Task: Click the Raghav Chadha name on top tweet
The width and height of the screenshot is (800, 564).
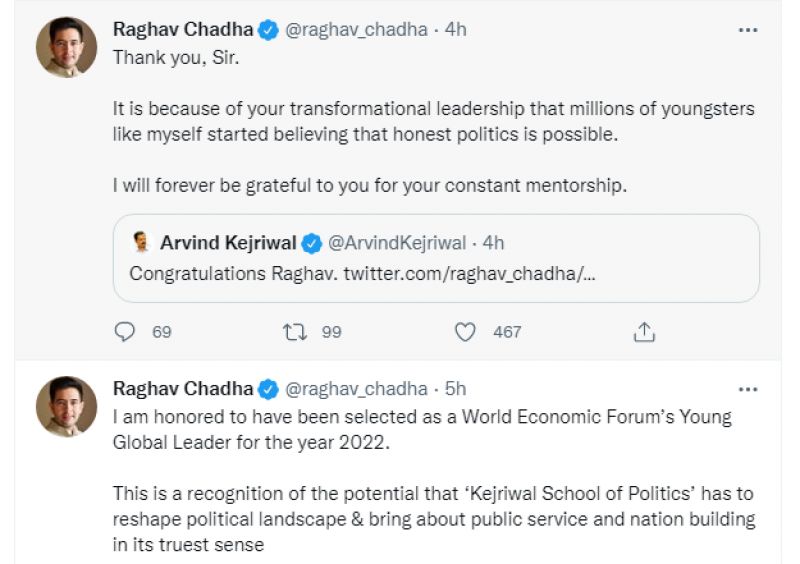Action: tap(182, 30)
